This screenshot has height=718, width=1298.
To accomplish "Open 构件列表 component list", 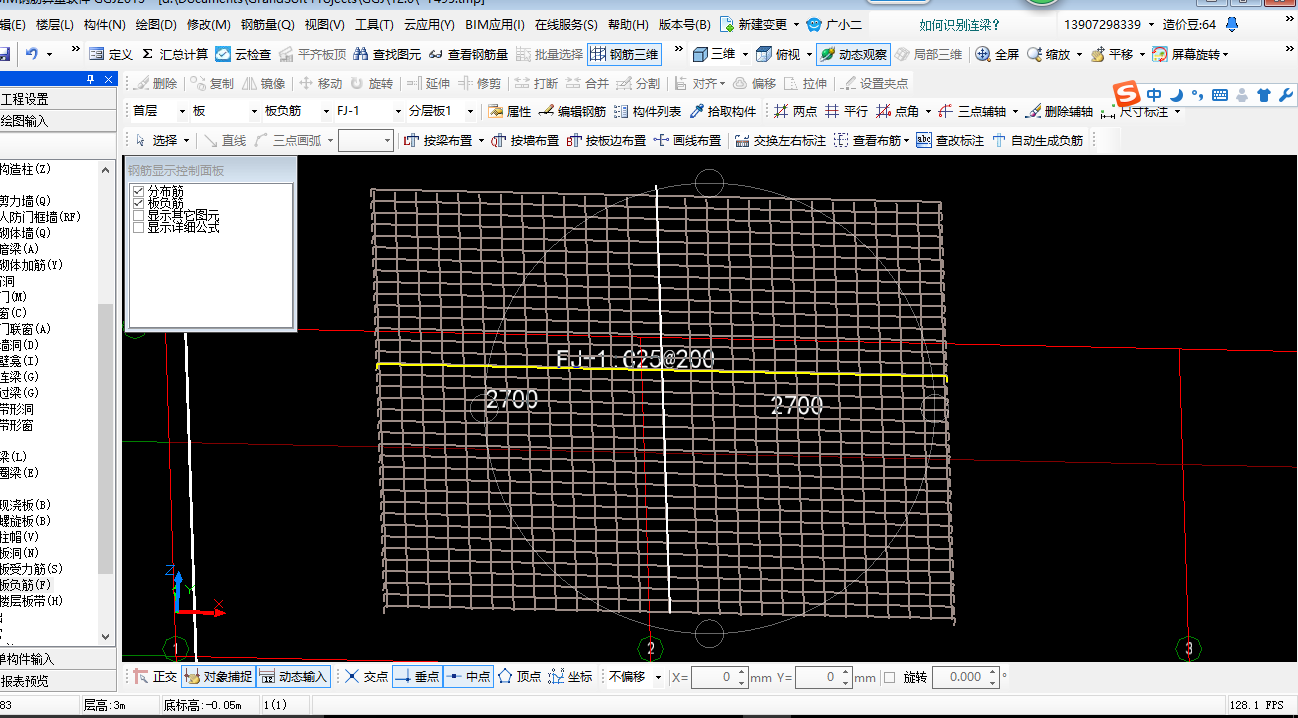I will pos(647,111).
